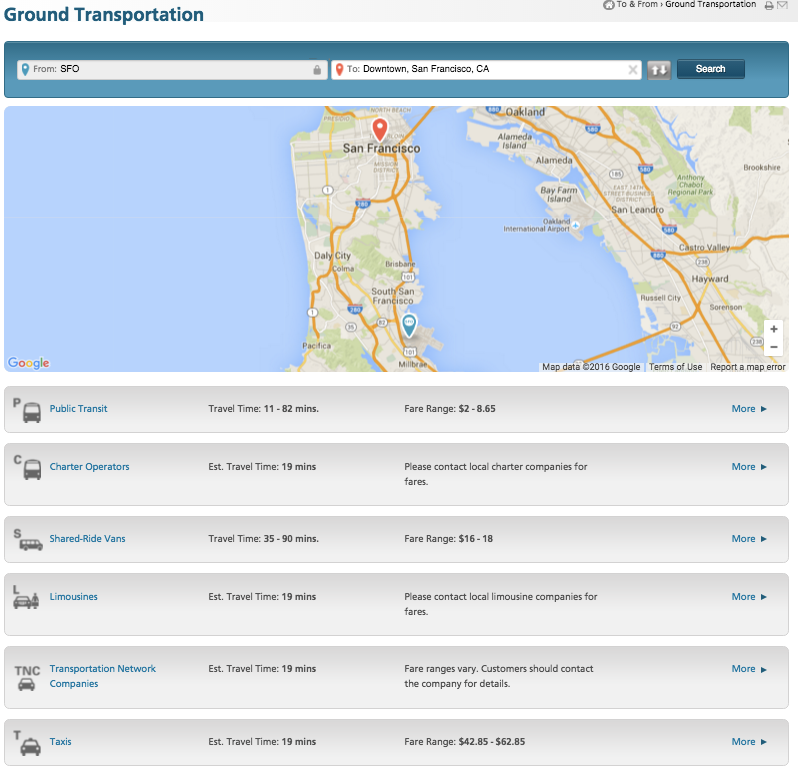Image resolution: width=798 pixels, height=768 pixels.
Task: Open the Limousines link
Action: [73, 596]
